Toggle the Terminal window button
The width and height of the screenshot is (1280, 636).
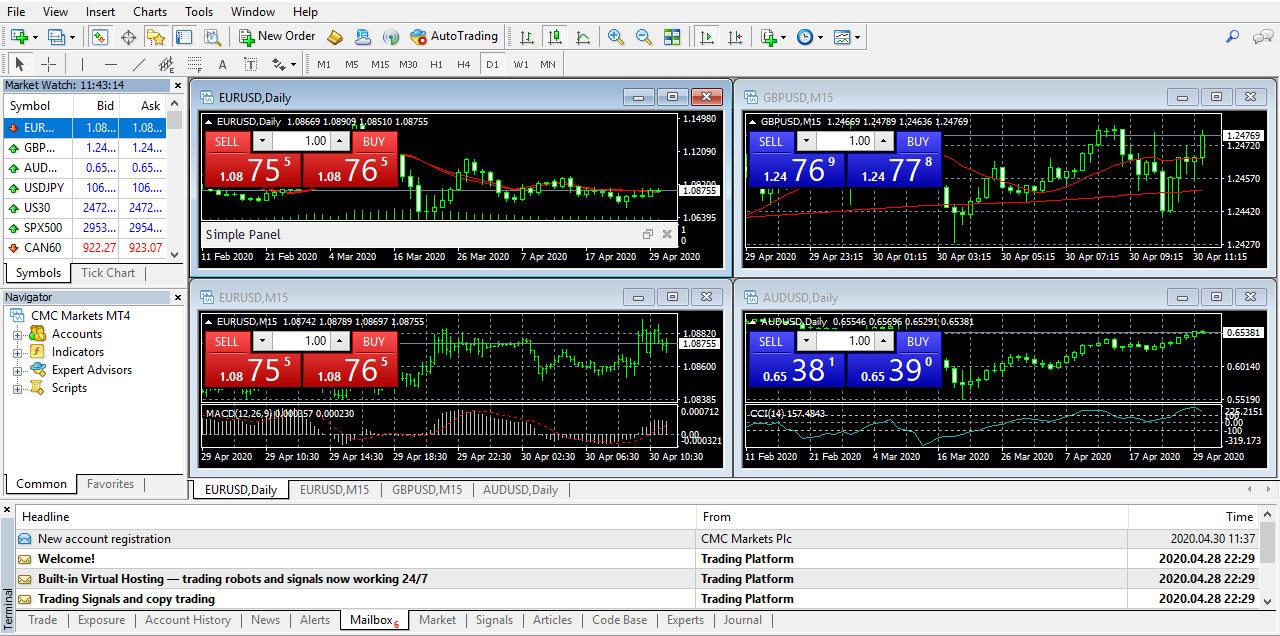click(184, 37)
